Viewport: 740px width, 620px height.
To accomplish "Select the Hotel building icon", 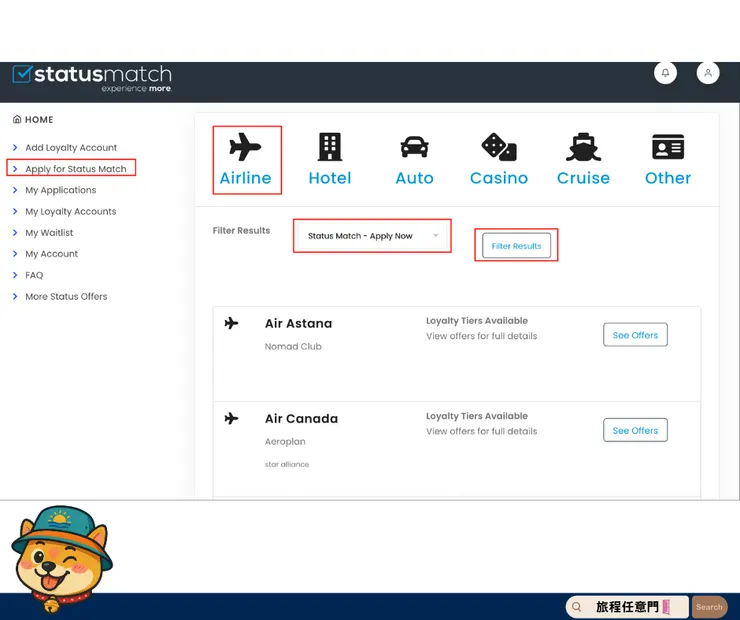I will tap(330, 147).
